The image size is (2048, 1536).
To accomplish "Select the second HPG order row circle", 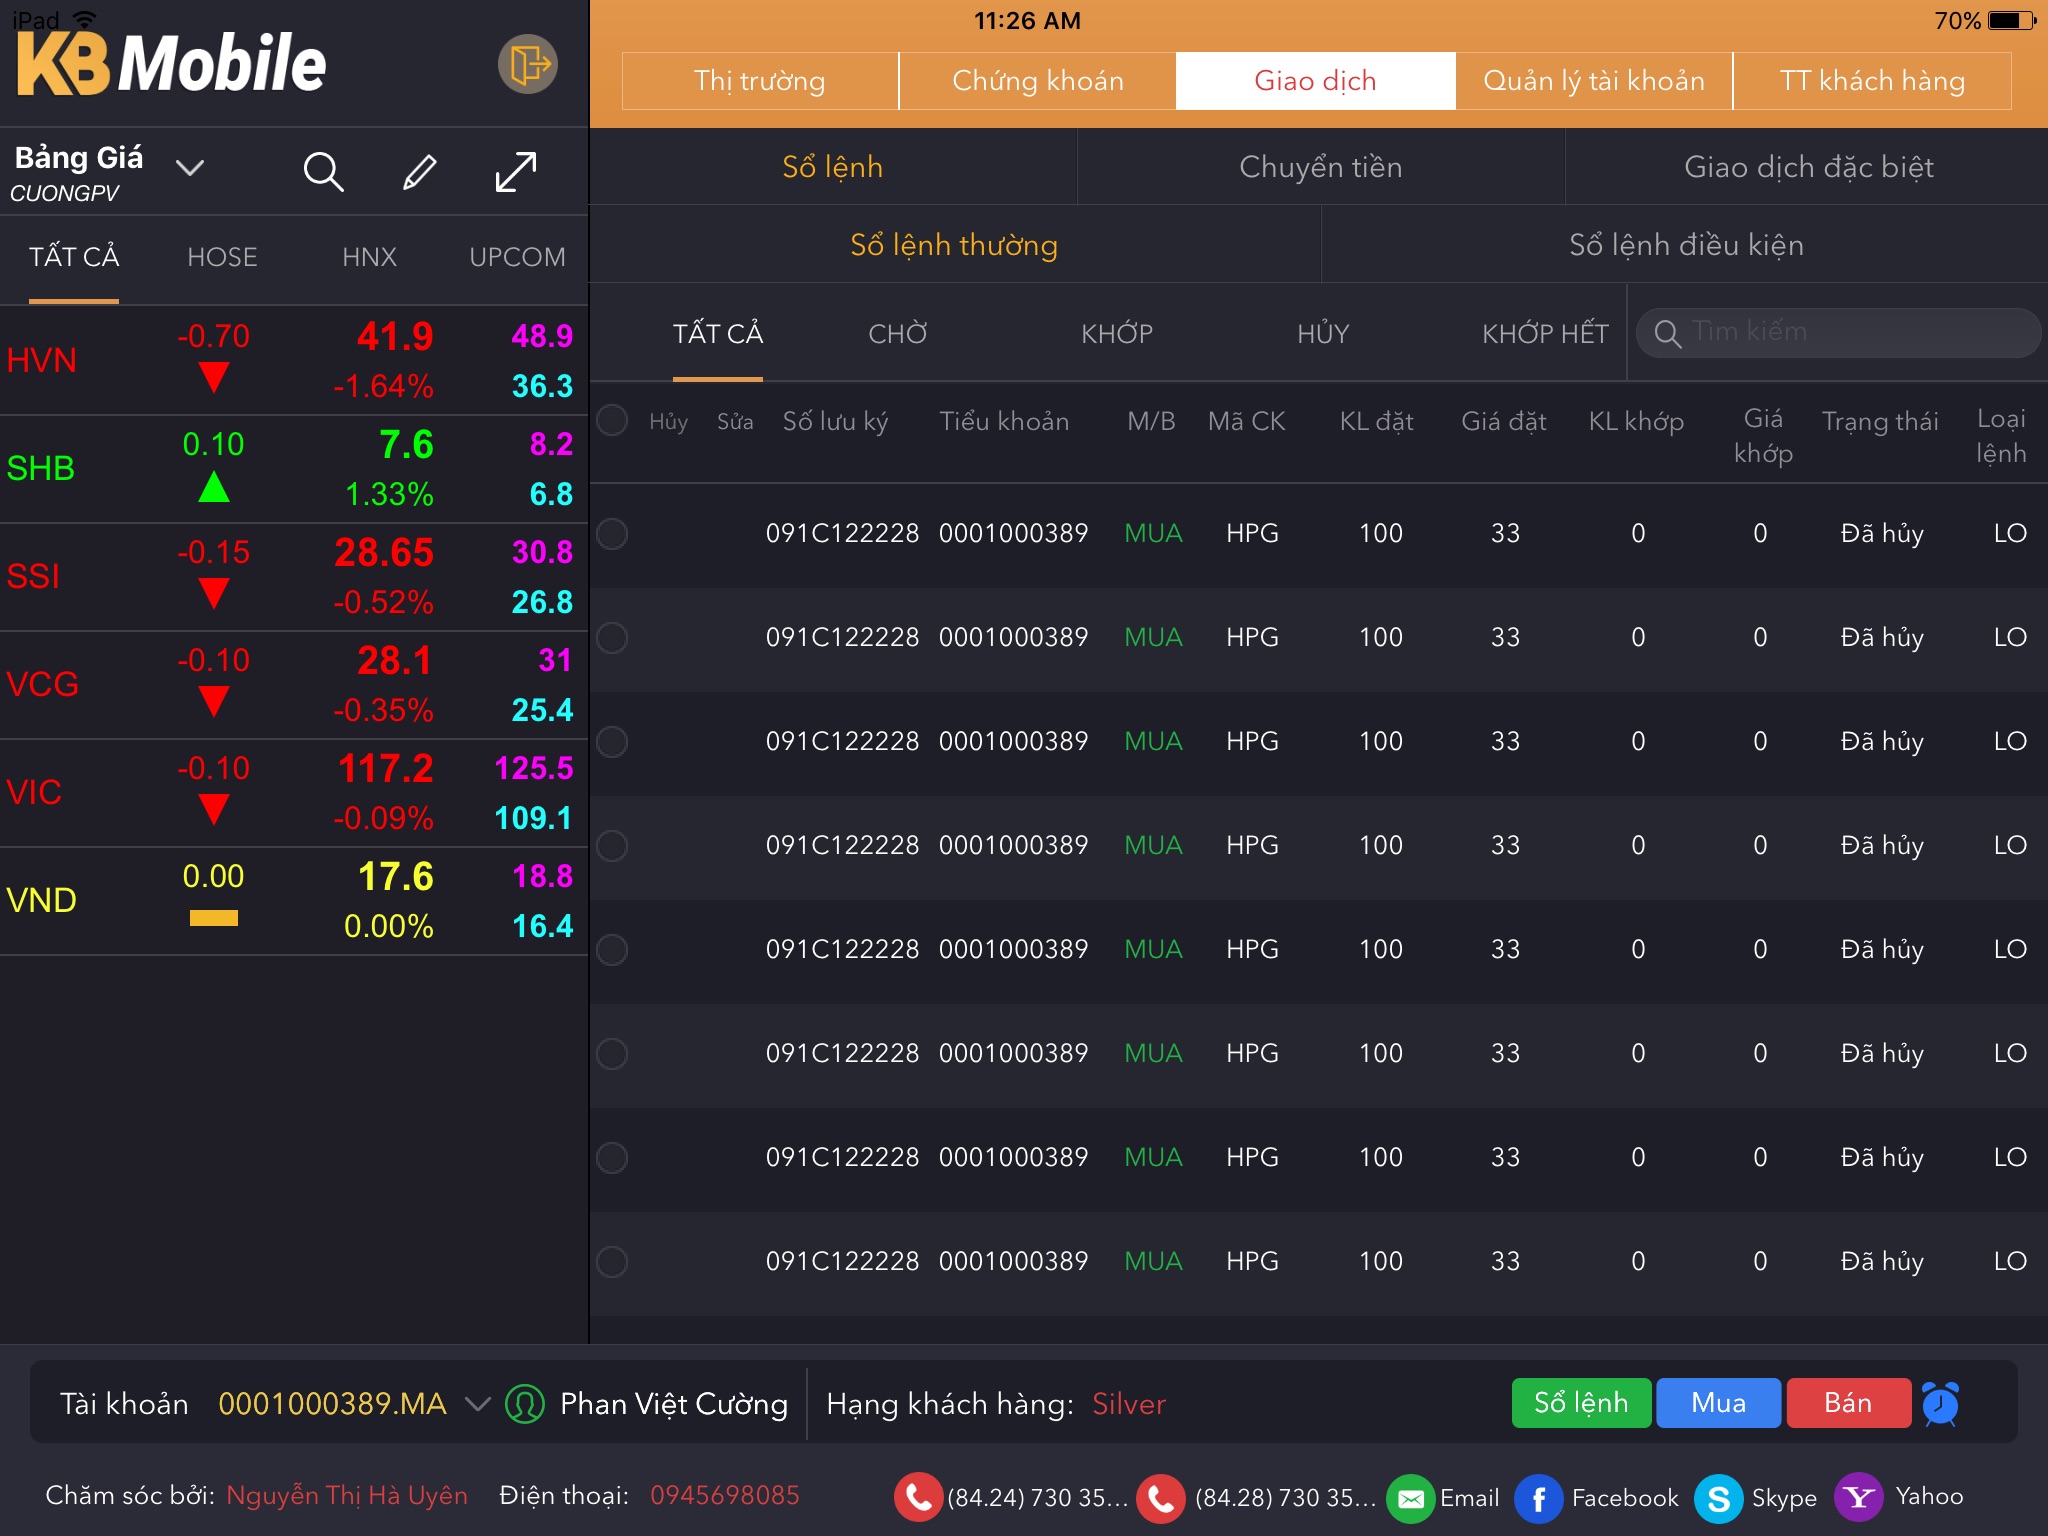I will tap(612, 638).
